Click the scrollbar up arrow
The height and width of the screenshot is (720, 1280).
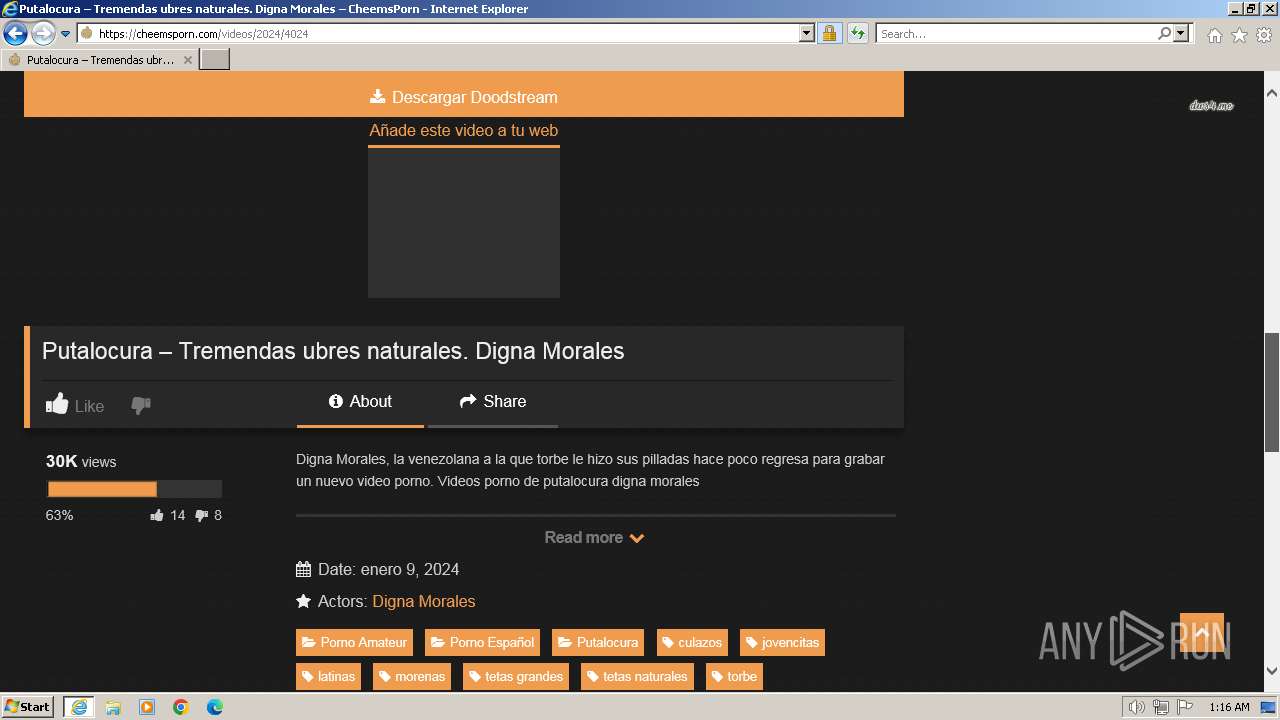[x=1272, y=93]
